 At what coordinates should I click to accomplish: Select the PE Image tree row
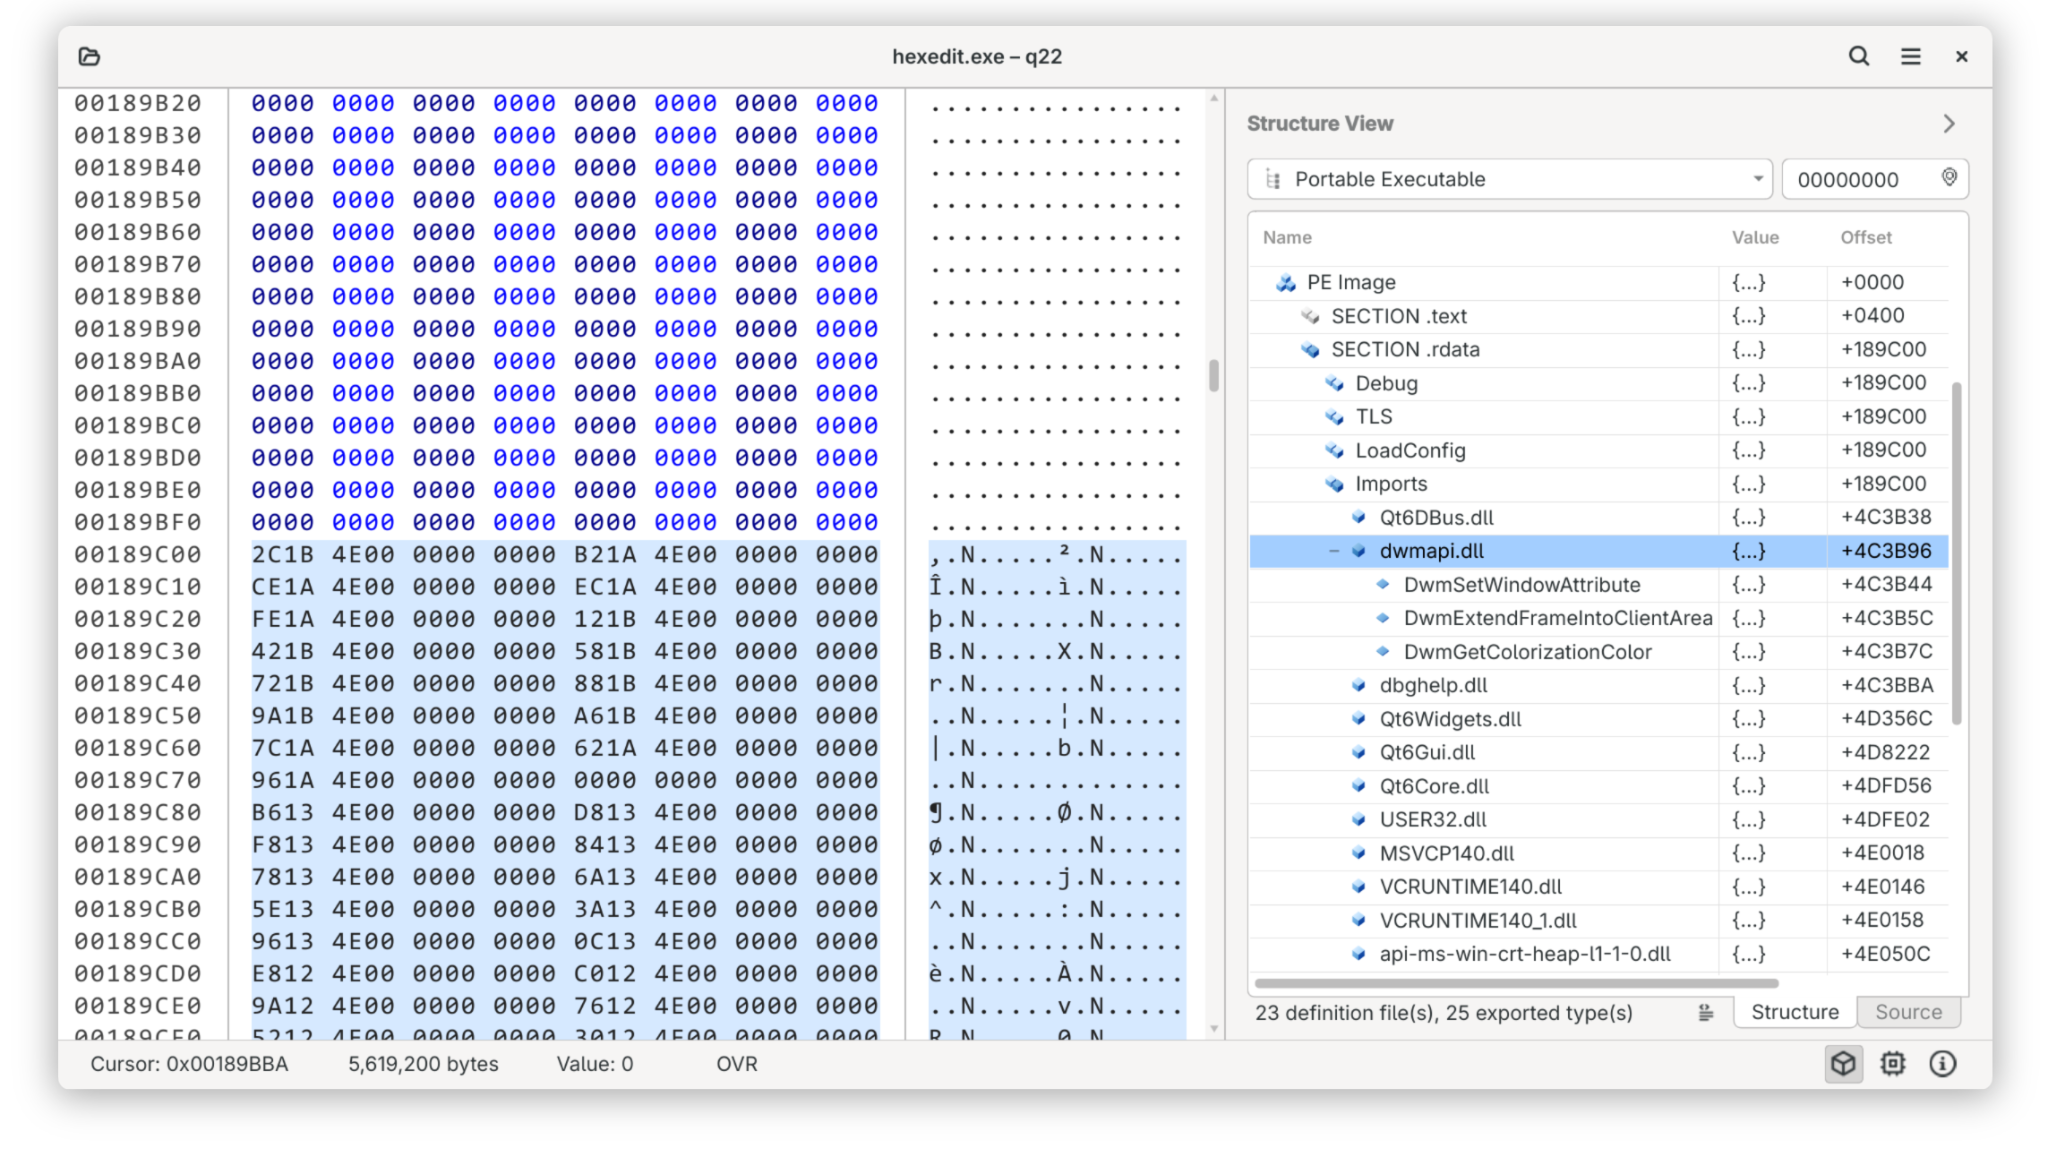[x=1598, y=282]
